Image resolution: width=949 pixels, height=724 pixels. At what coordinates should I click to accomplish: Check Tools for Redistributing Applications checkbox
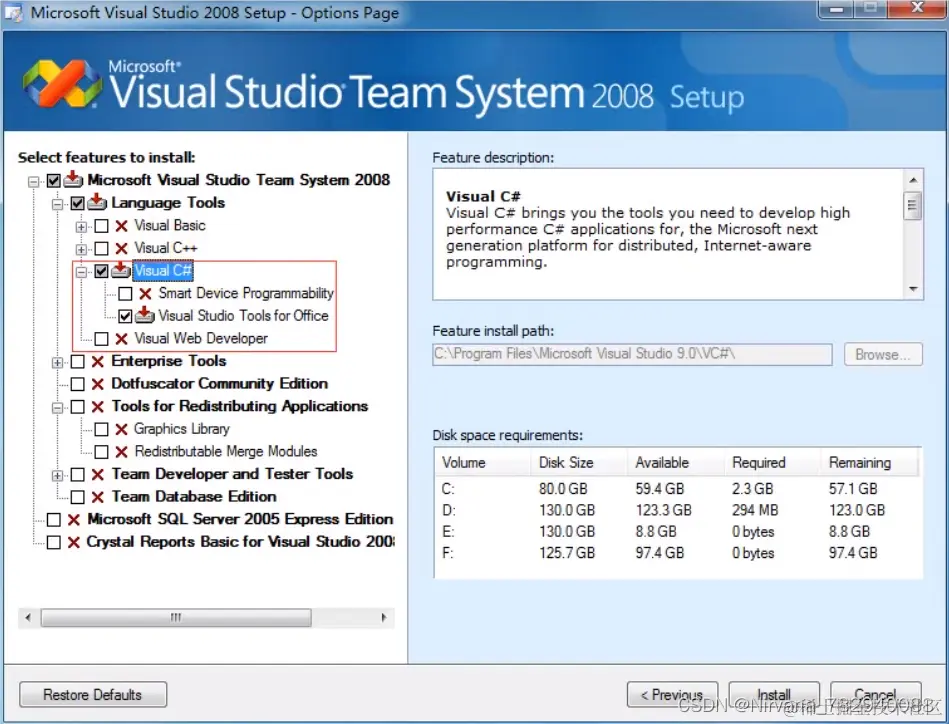point(77,406)
